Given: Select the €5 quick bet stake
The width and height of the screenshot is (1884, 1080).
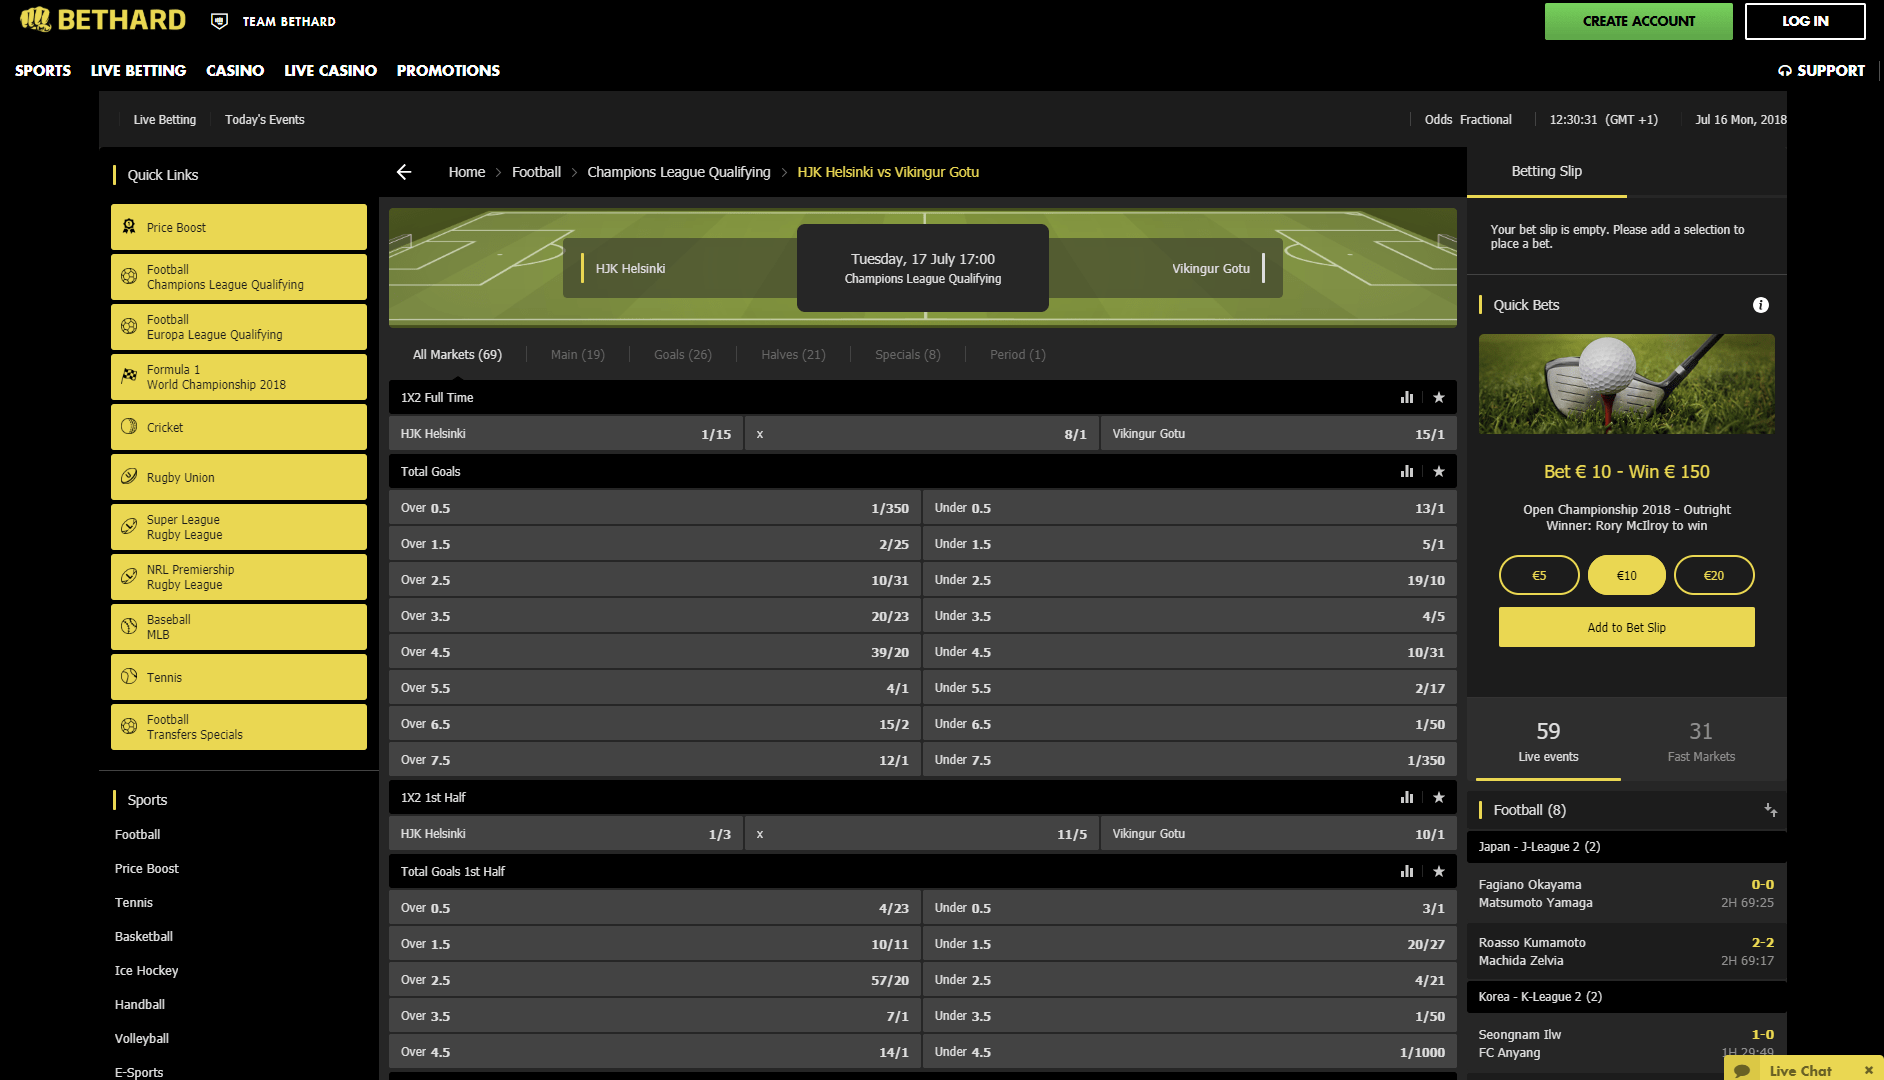Looking at the screenshot, I should [1539, 575].
